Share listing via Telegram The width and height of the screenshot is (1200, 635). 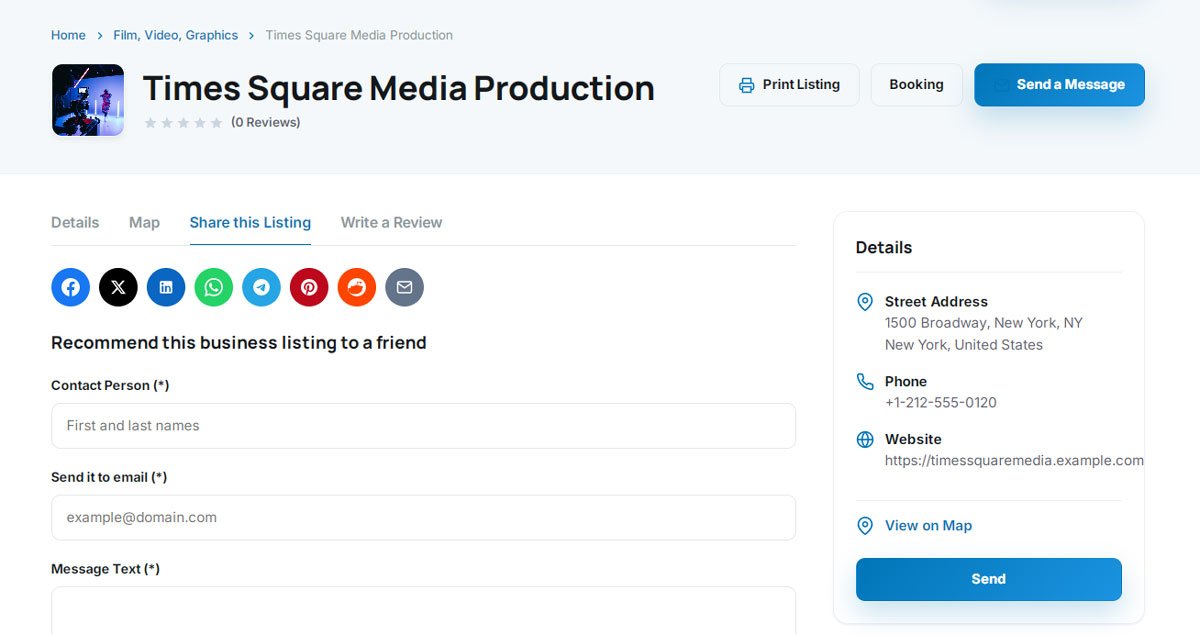click(x=261, y=287)
